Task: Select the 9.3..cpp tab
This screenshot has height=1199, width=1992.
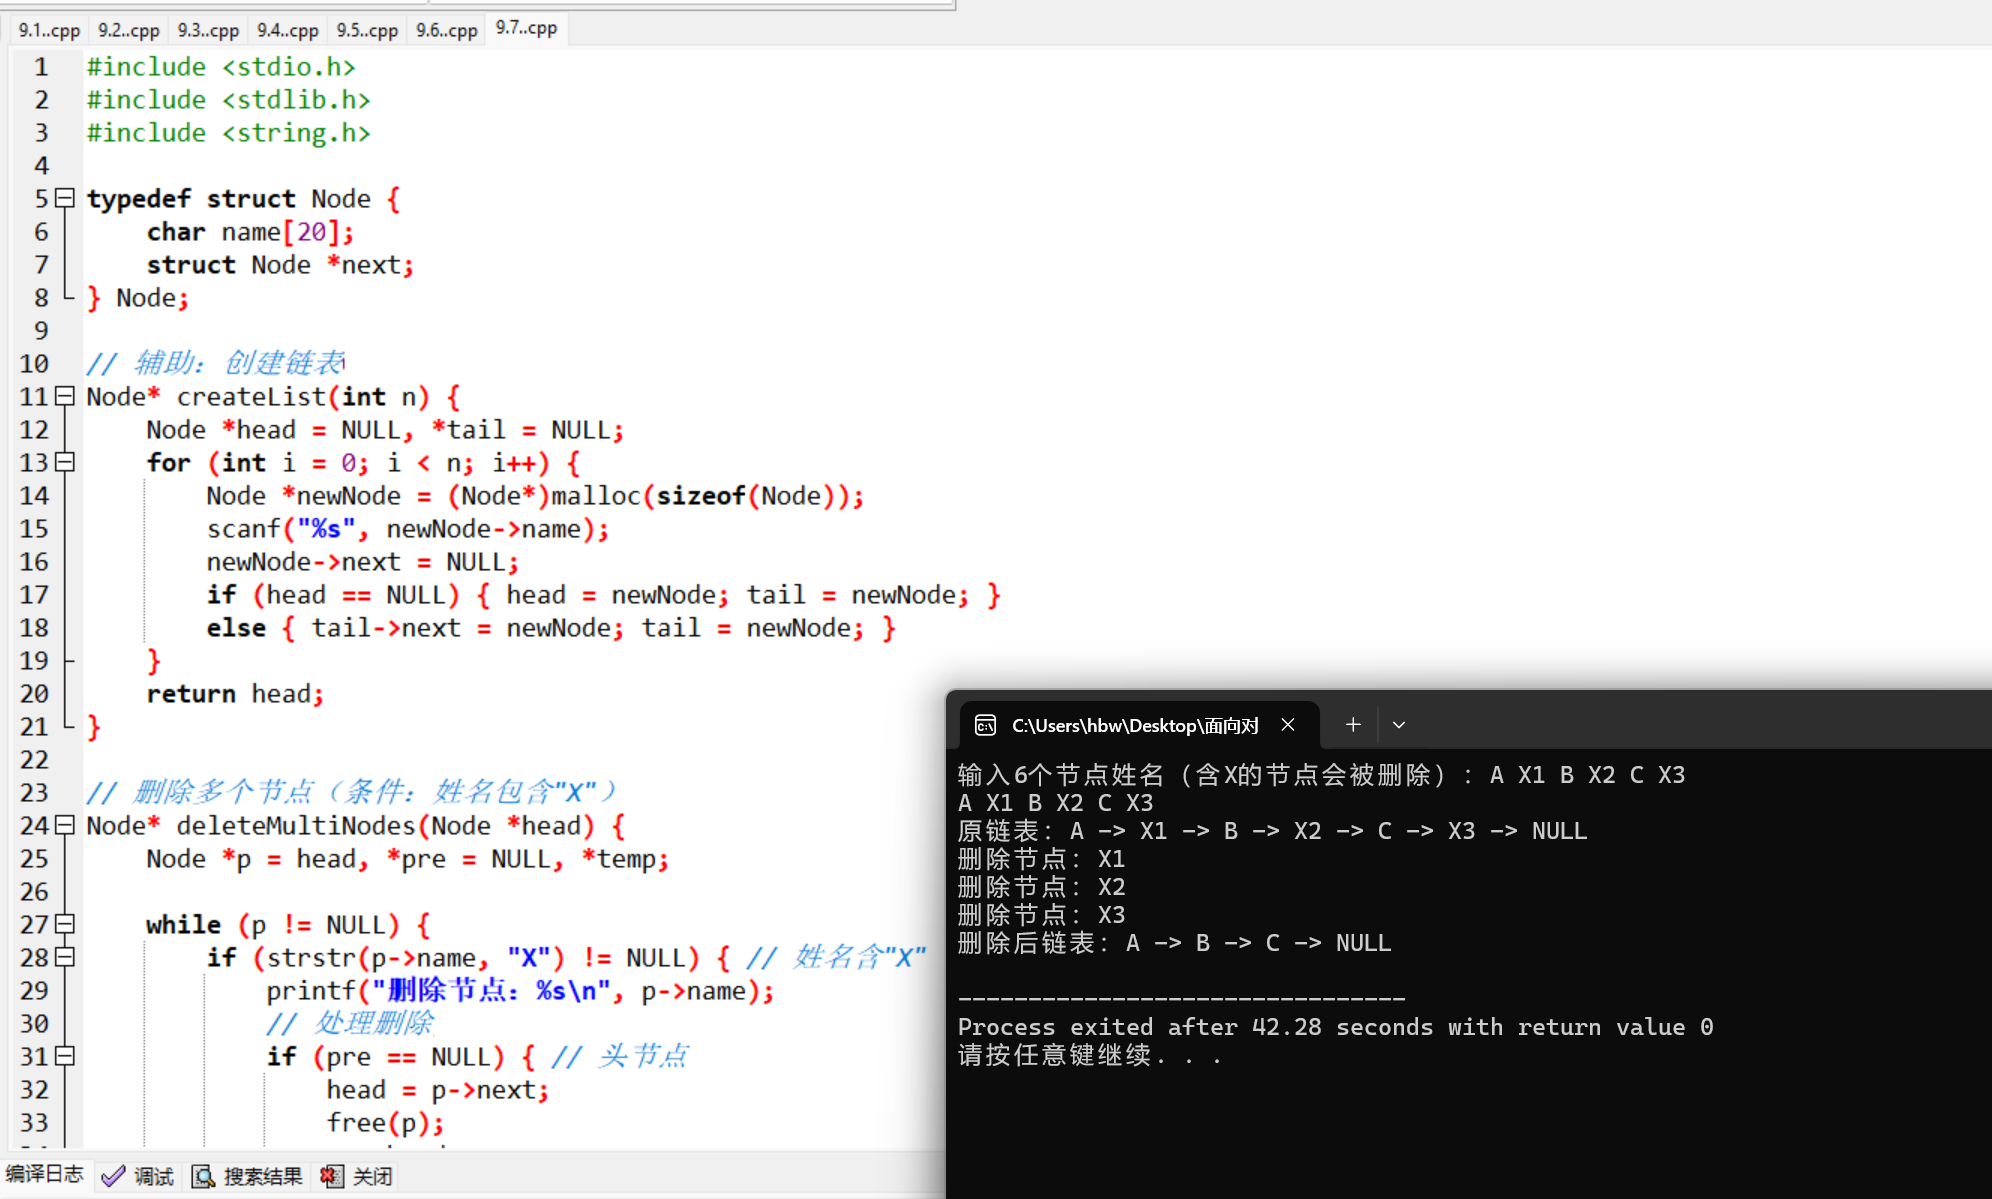Action: [208, 30]
